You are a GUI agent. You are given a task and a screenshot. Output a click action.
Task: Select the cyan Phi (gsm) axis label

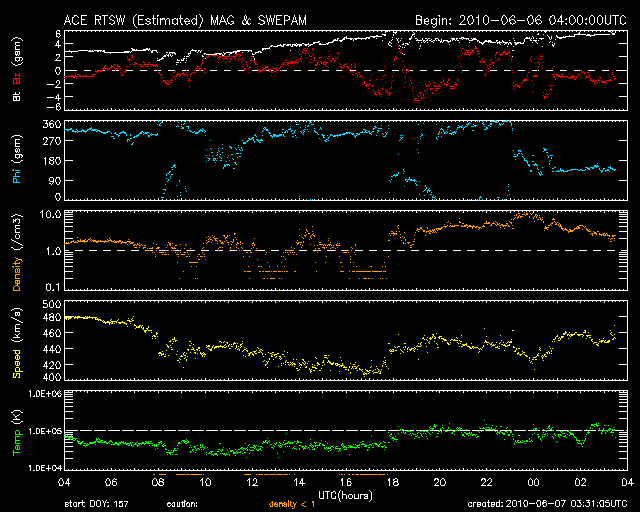click(x=17, y=160)
